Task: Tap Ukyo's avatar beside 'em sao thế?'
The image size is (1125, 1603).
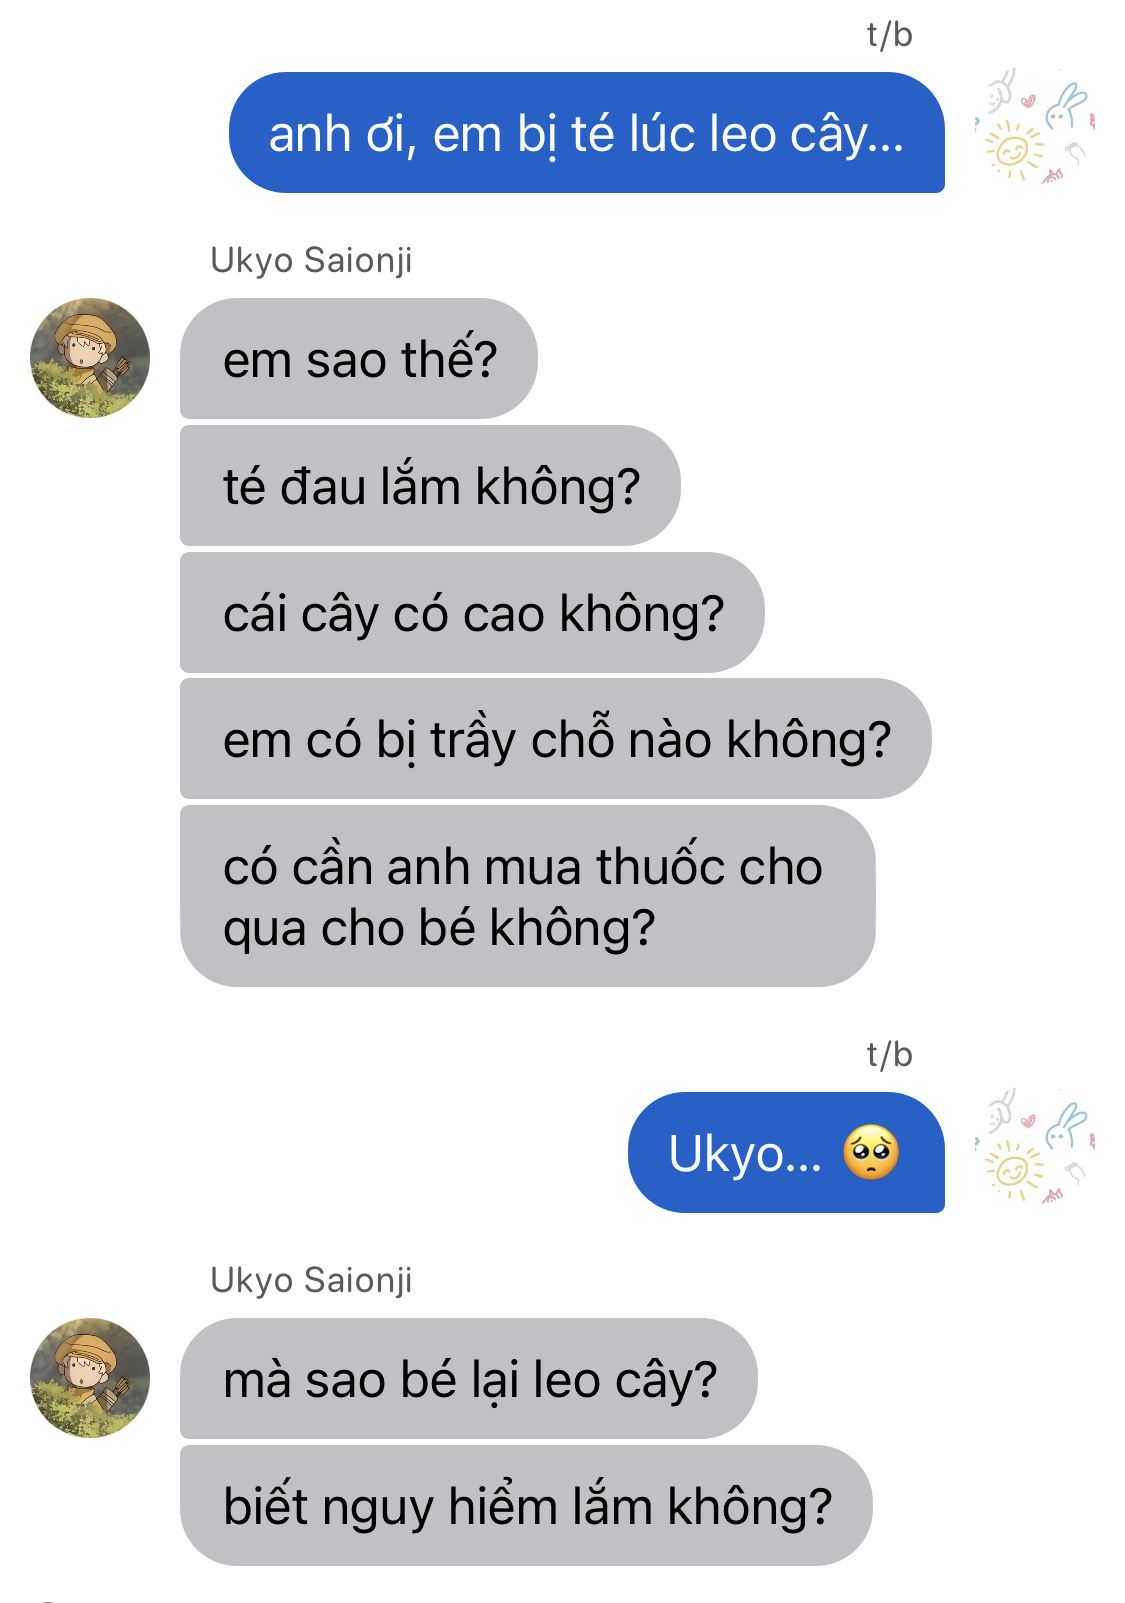Action: (90, 358)
